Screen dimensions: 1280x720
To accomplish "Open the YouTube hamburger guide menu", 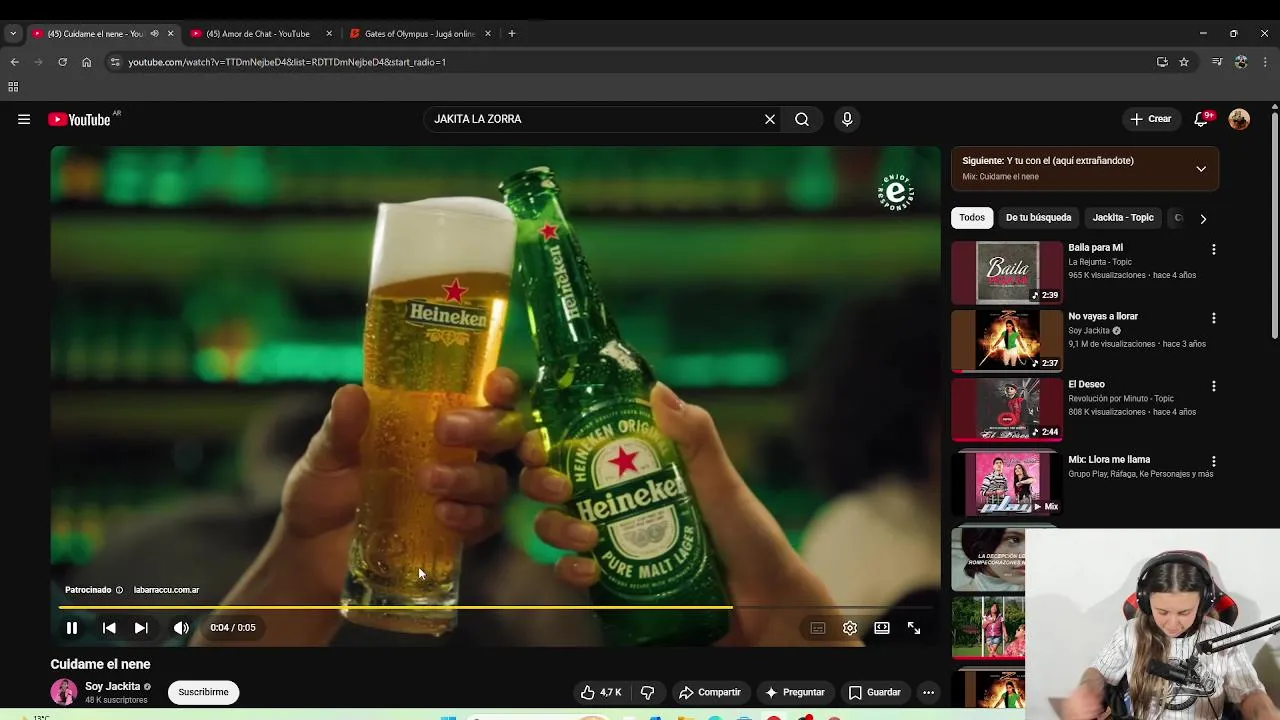I will 24,119.
